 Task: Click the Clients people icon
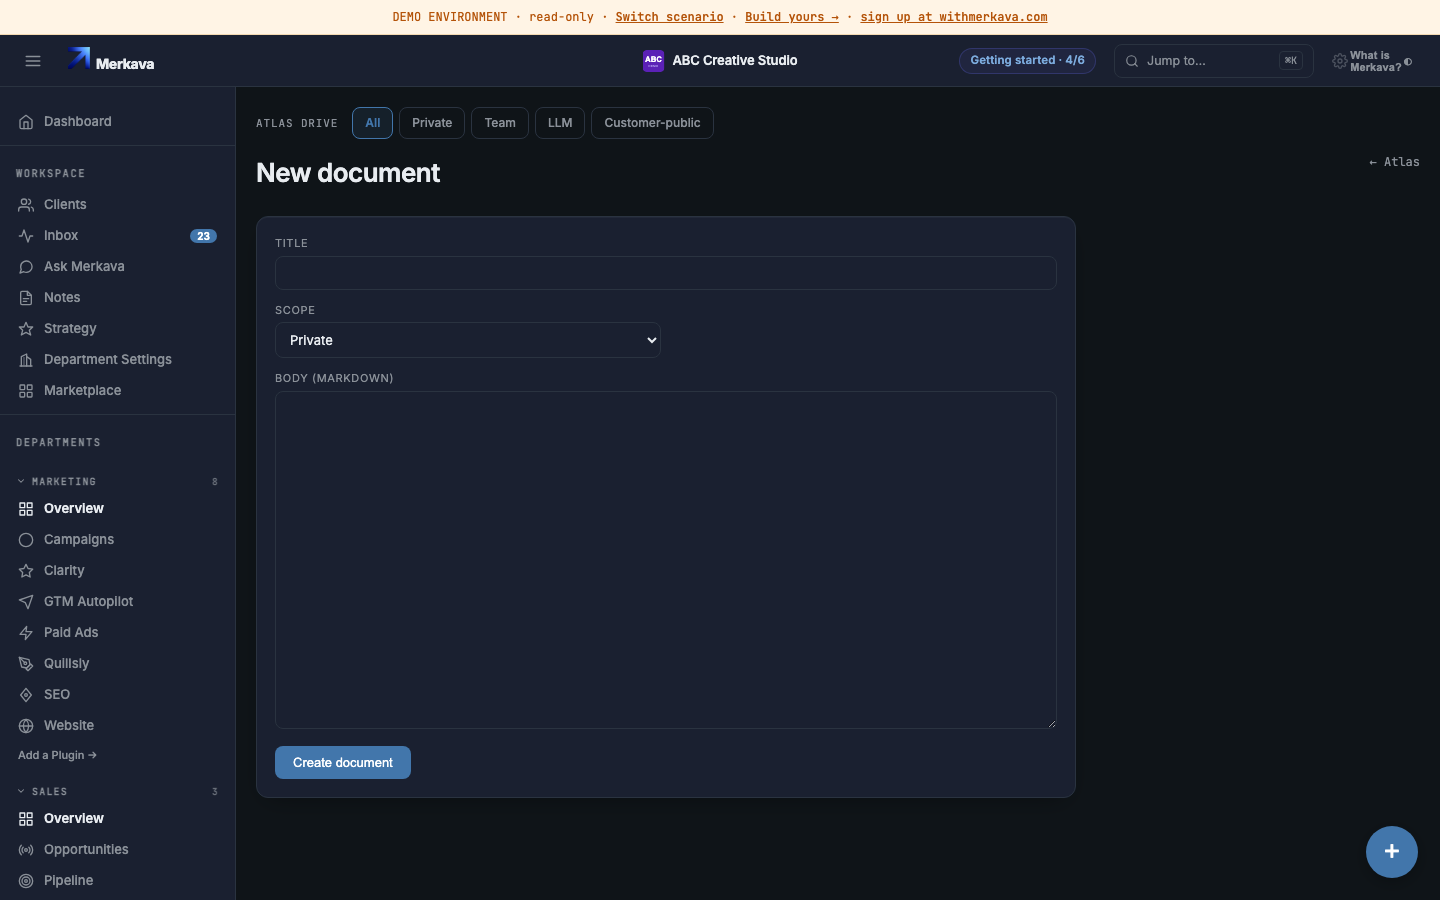26,205
